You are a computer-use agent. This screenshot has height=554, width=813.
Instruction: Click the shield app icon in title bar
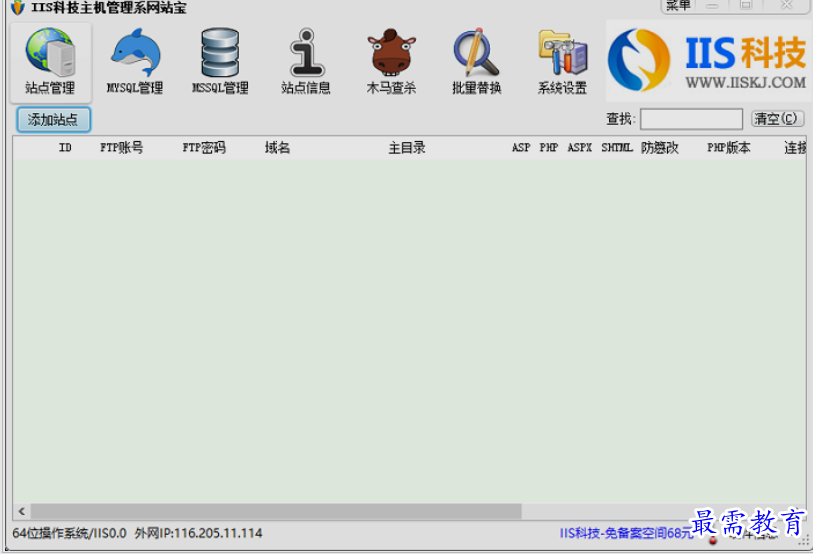[18, 7]
